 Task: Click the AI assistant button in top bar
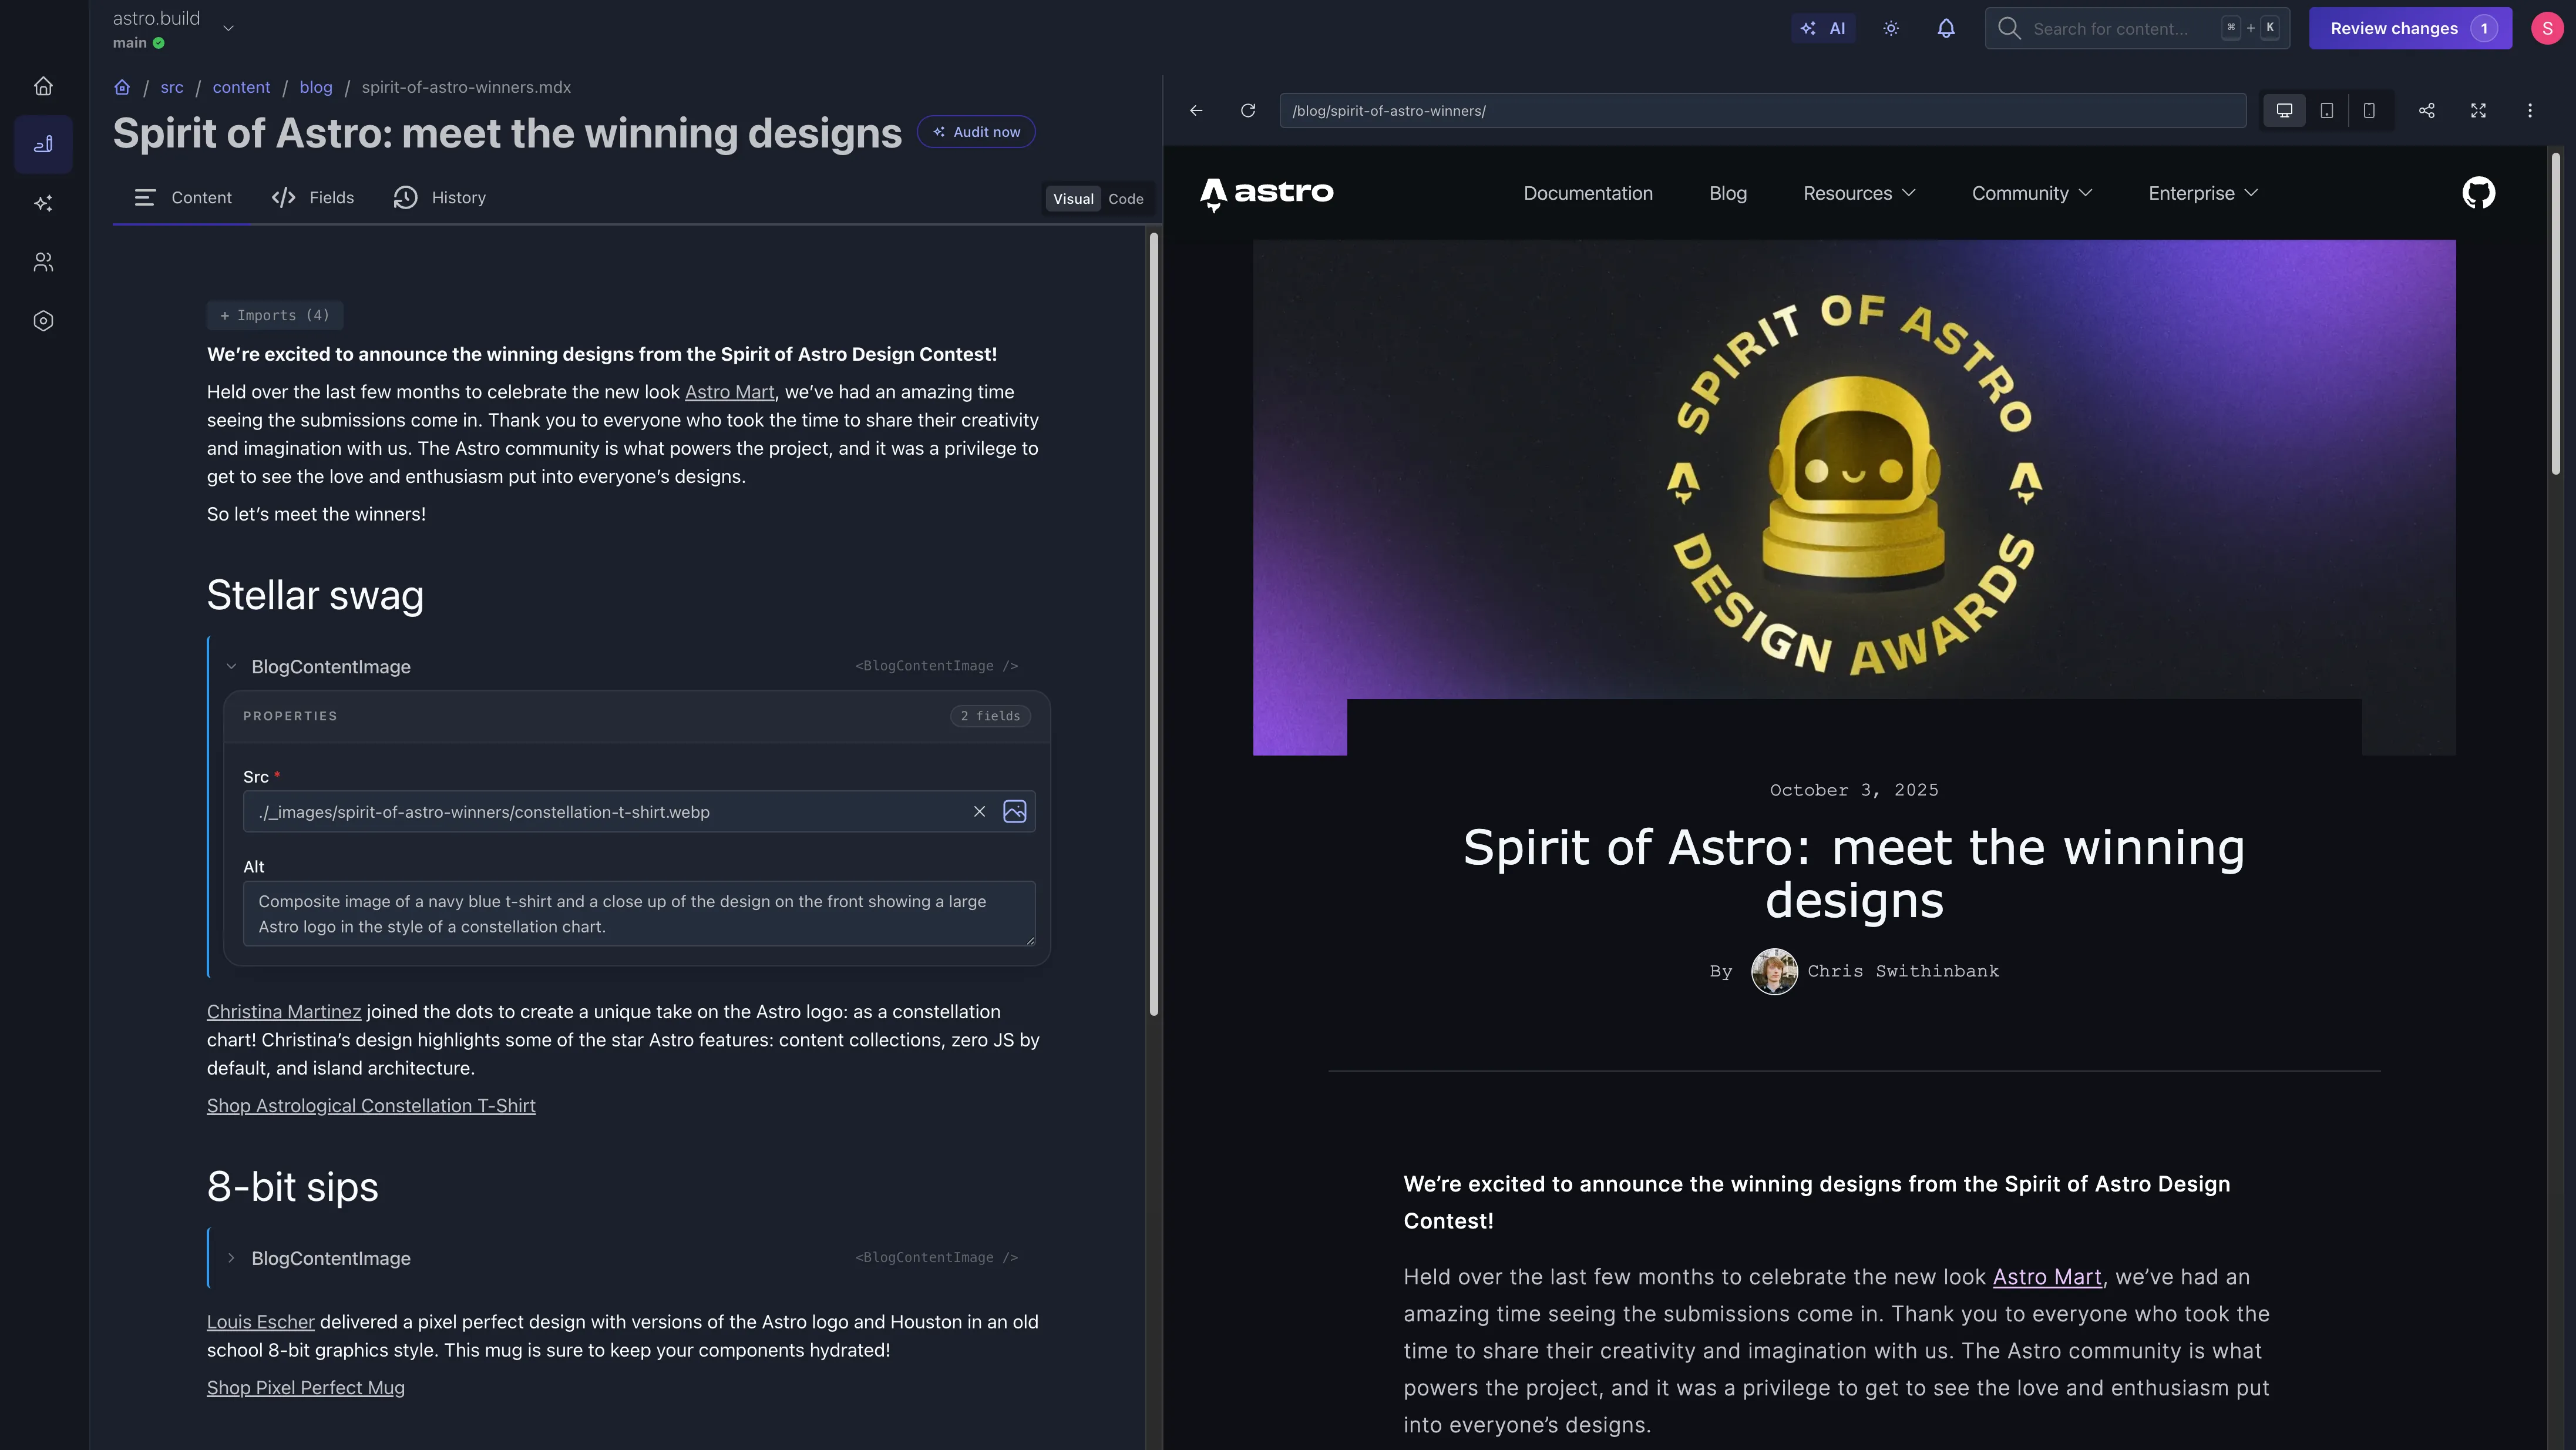[x=1823, y=28]
